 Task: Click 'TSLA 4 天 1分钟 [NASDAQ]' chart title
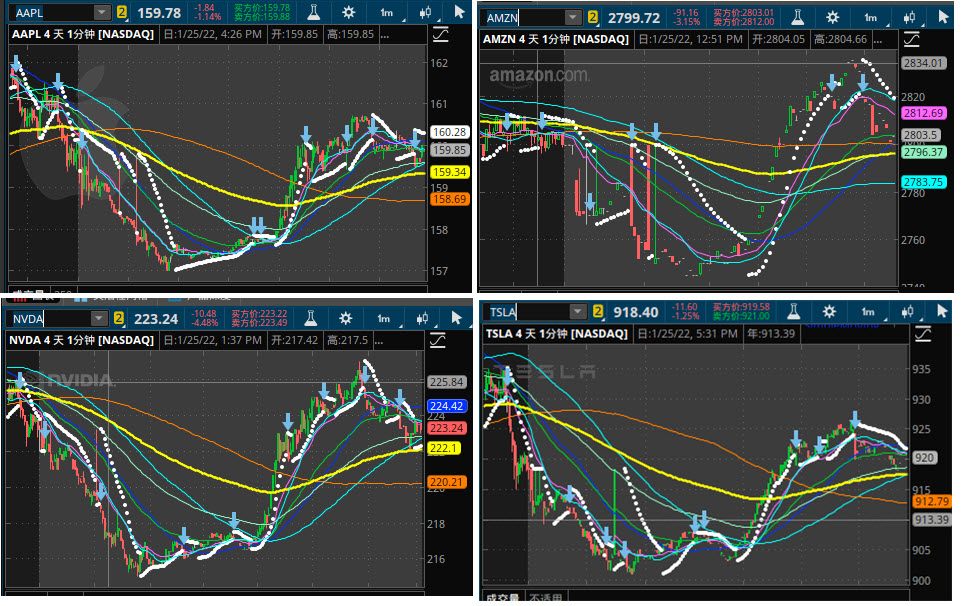[x=556, y=334]
